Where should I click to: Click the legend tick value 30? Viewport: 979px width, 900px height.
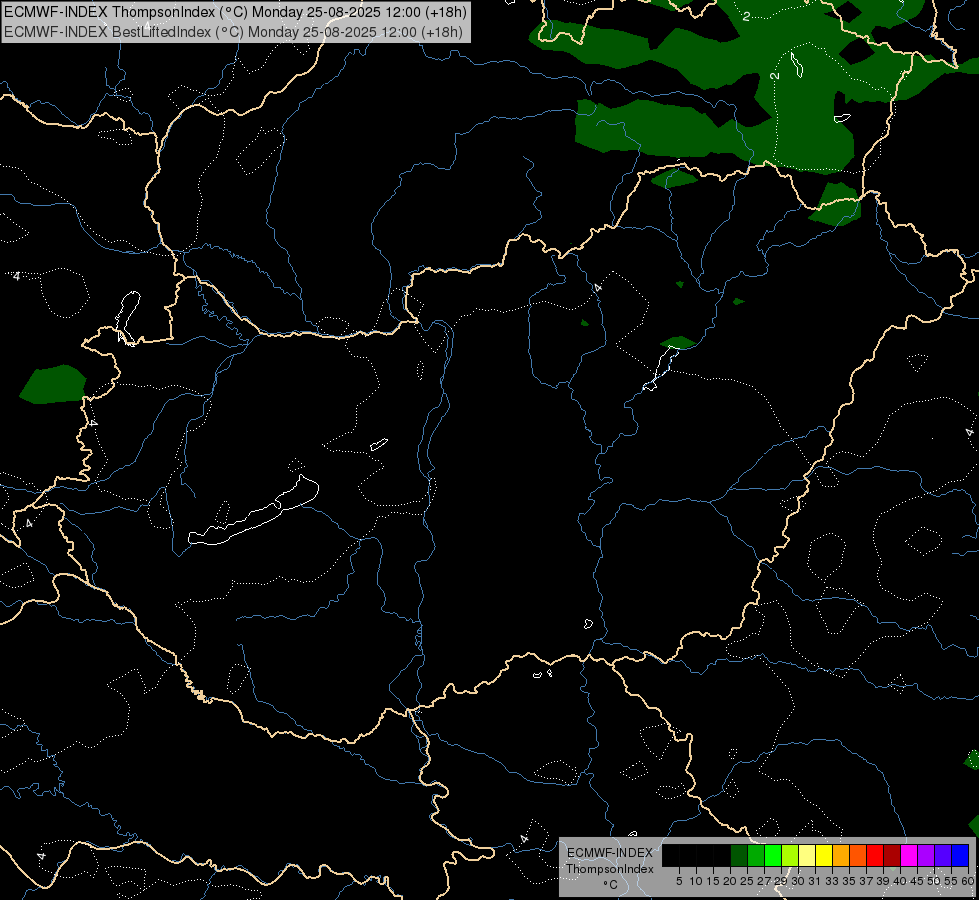[798, 881]
